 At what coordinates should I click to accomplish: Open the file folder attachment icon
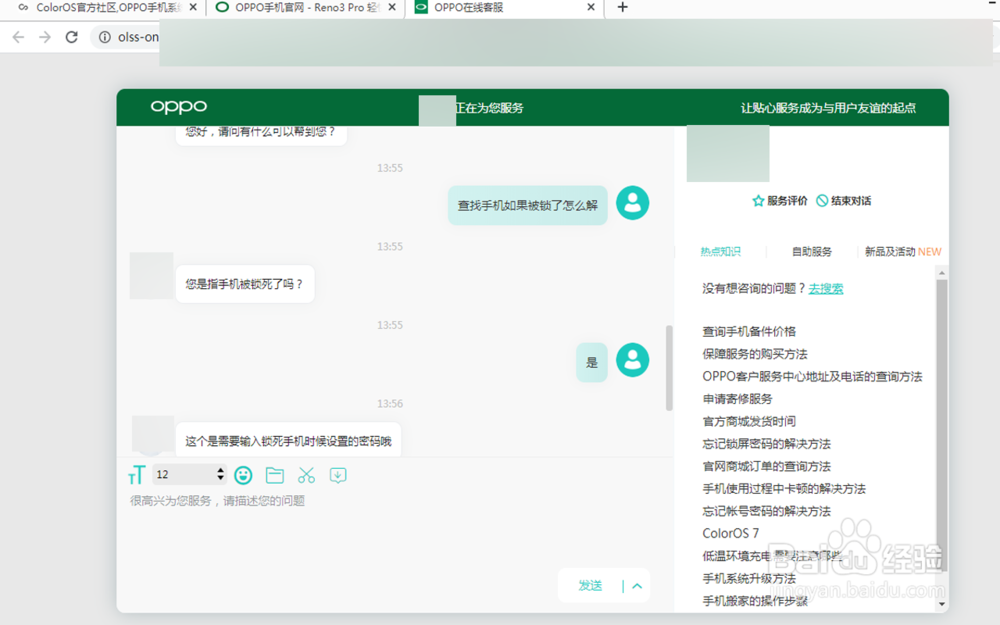click(275, 475)
